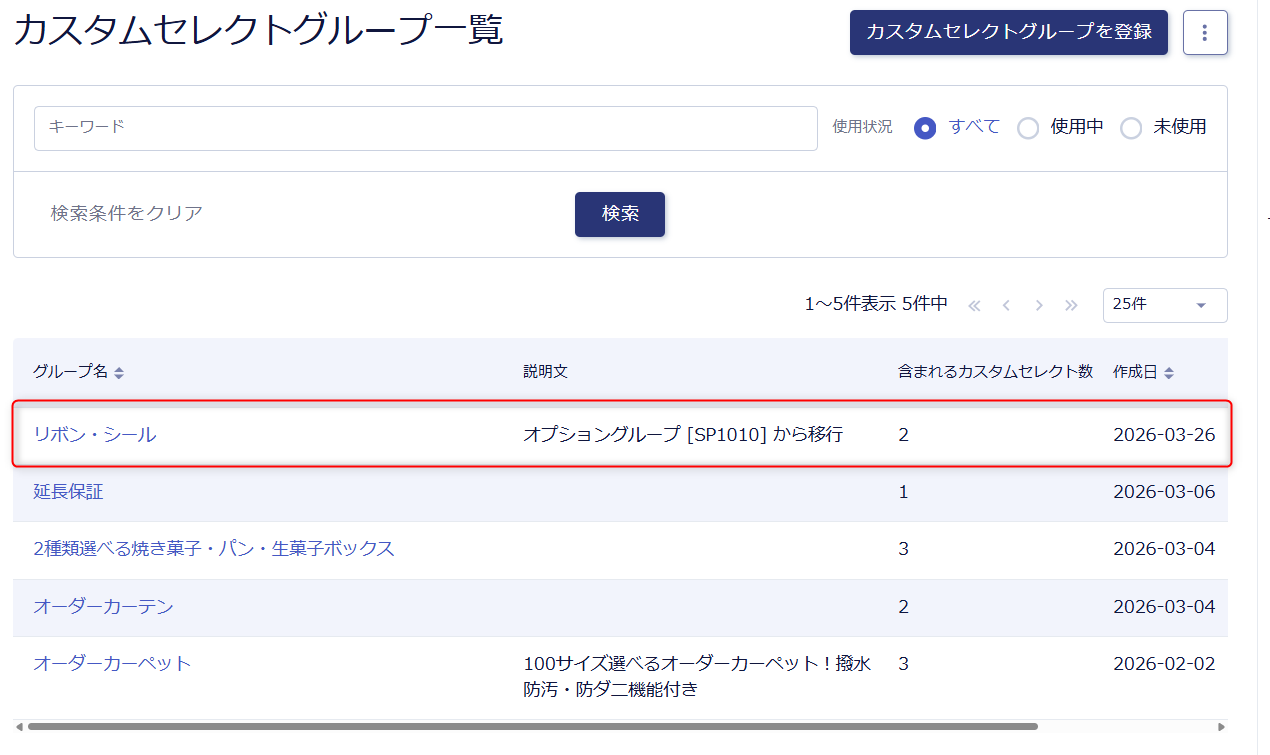The image size is (1270, 755).
Task: Open the 25件 page size dropdown
Action: [1164, 305]
